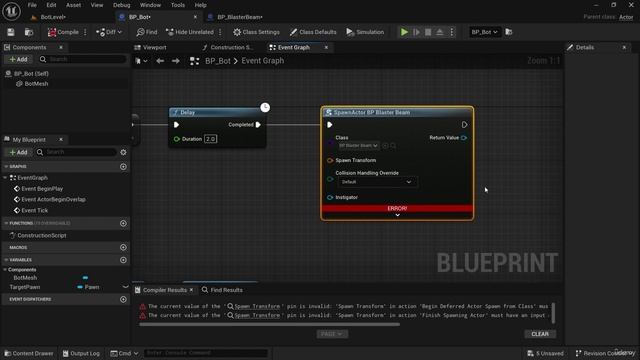640x360 pixels.
Task: Play the level with the green arrow
Action: coord(404,32)
